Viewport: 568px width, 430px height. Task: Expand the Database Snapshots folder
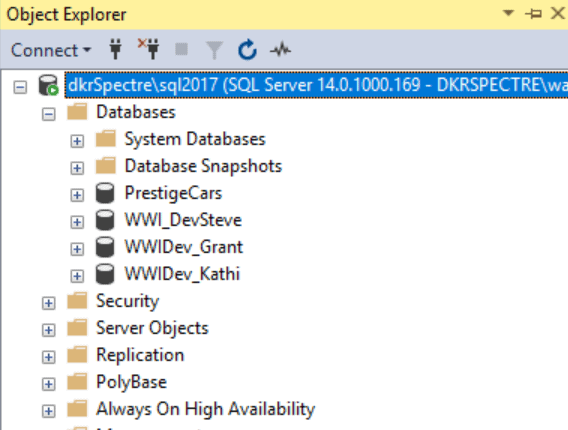pyautogui.click(x=77, y=168)
